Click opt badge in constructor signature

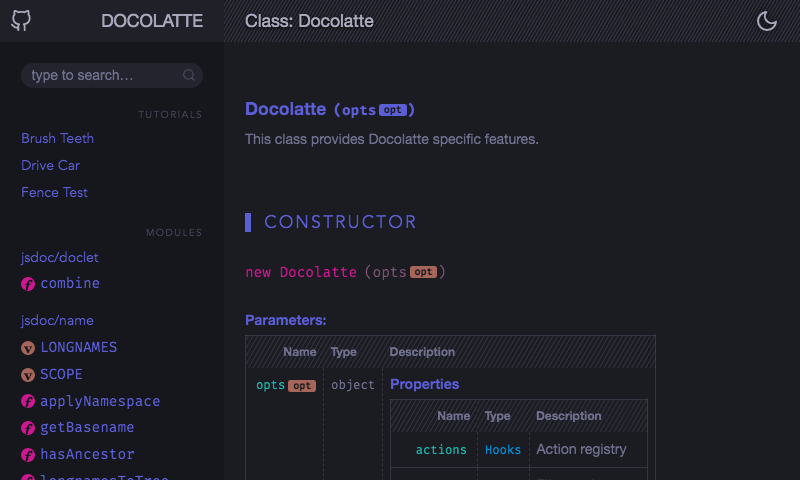pos(423,272)
